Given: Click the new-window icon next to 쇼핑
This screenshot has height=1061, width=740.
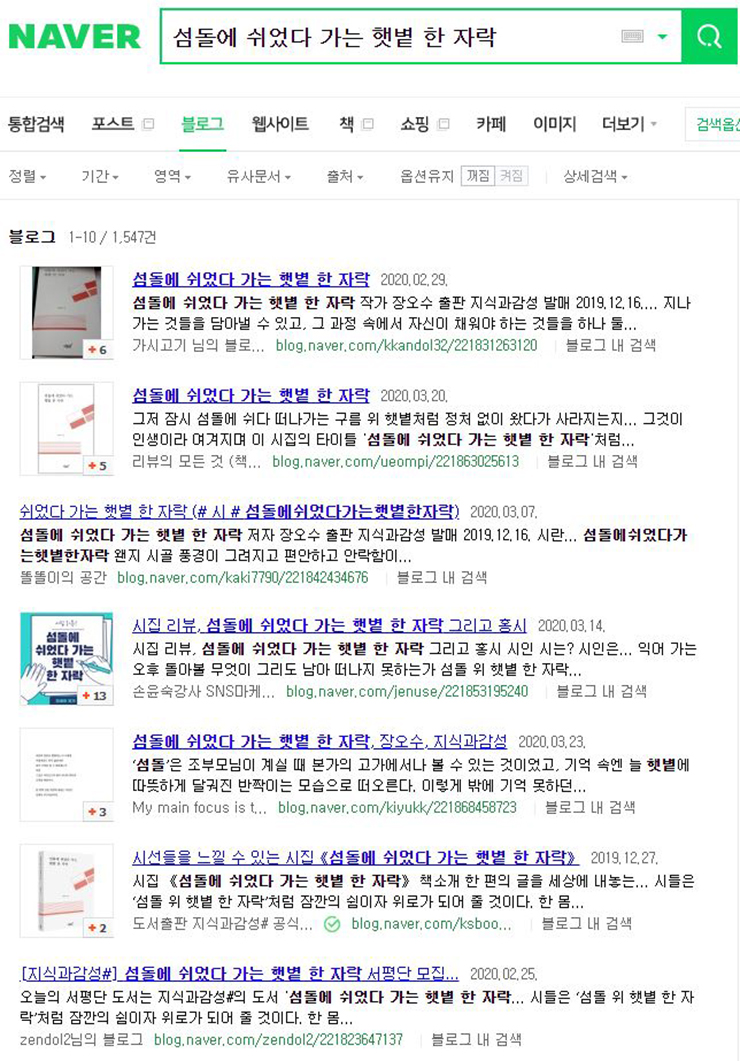Looking at the screenshot, I should [x=444, y=124].
